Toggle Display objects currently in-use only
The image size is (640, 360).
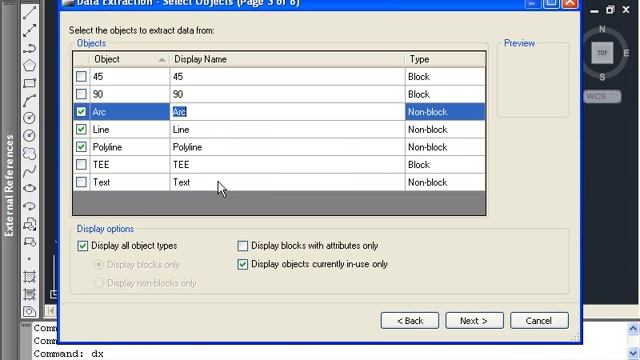(242, 264)
